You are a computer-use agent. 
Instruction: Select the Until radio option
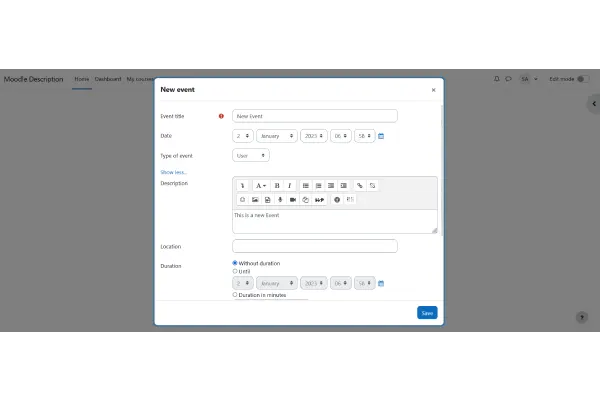pyautogui.click(x=235, y=271)
